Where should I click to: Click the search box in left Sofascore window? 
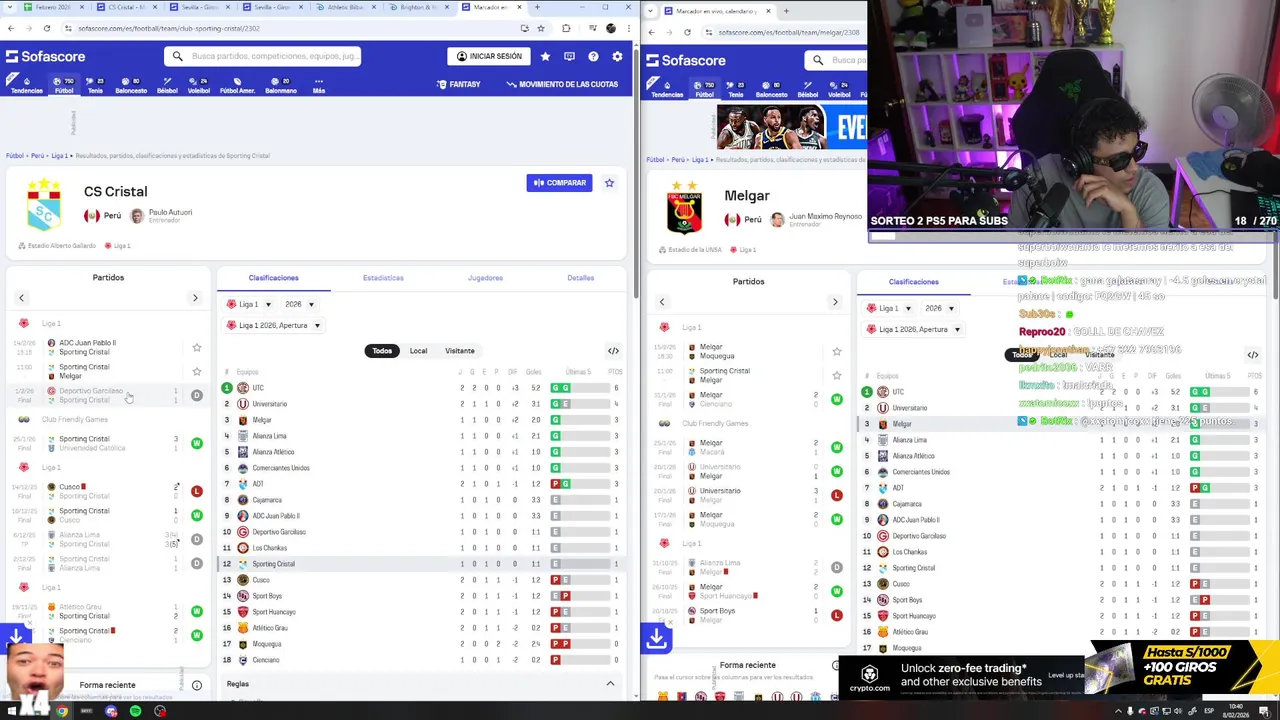point(263,56)
